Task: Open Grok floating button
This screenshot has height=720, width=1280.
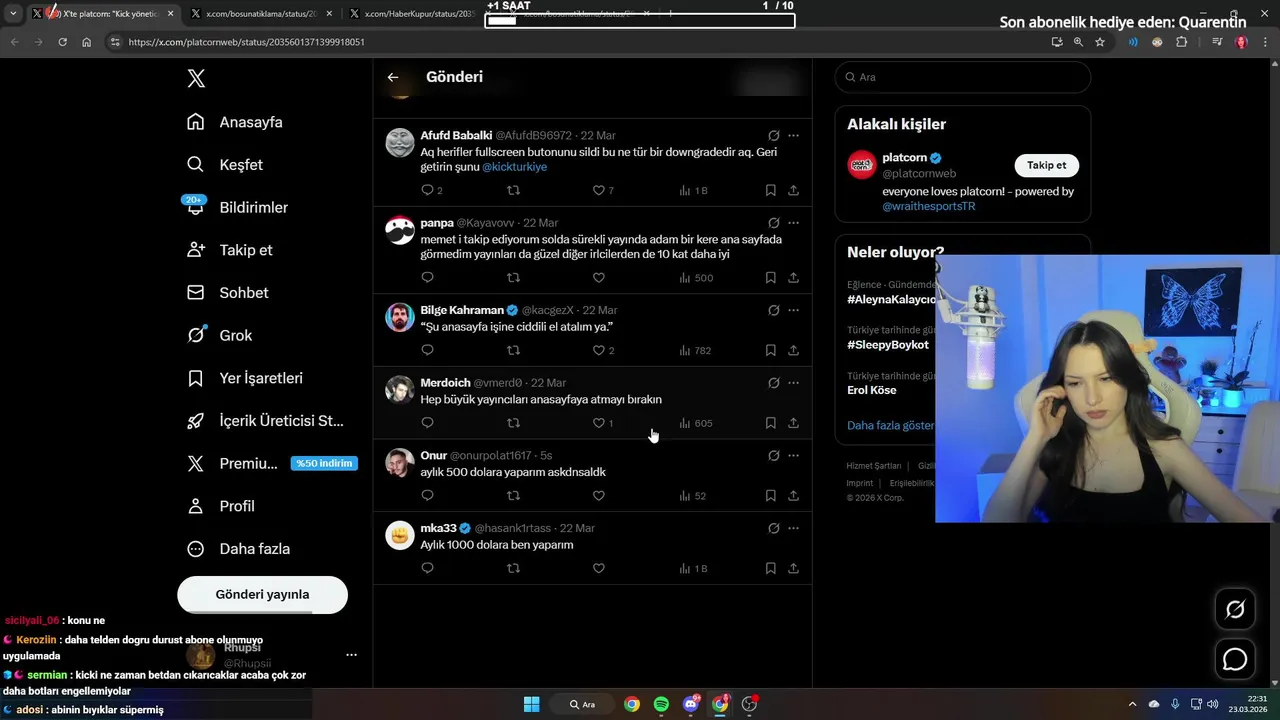Action: pos(1235,609)
